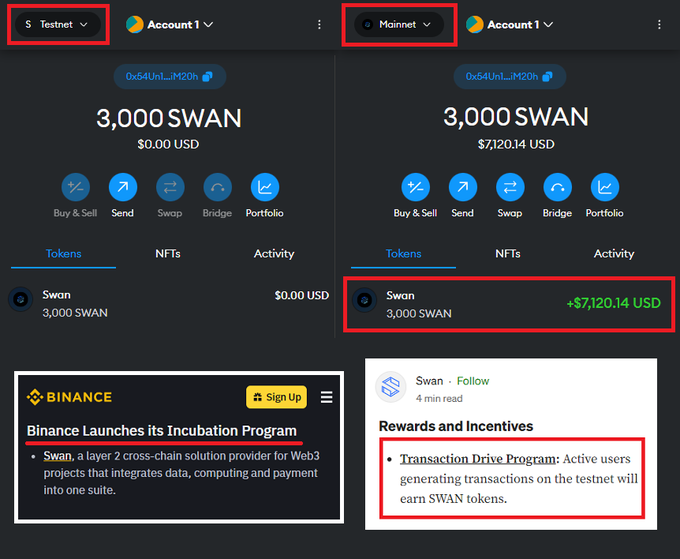Expand Account 1 selector in Mainnet wallet

520,25
